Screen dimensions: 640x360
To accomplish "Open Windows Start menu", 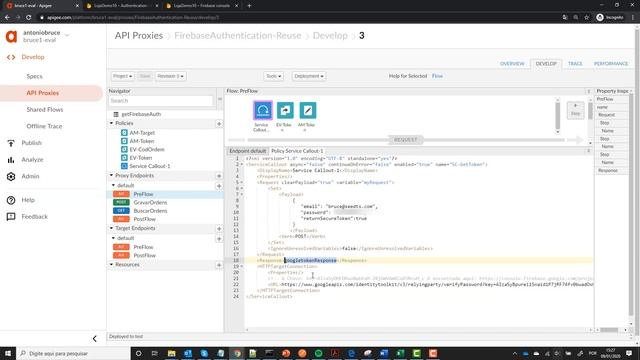I will point(8,353).
